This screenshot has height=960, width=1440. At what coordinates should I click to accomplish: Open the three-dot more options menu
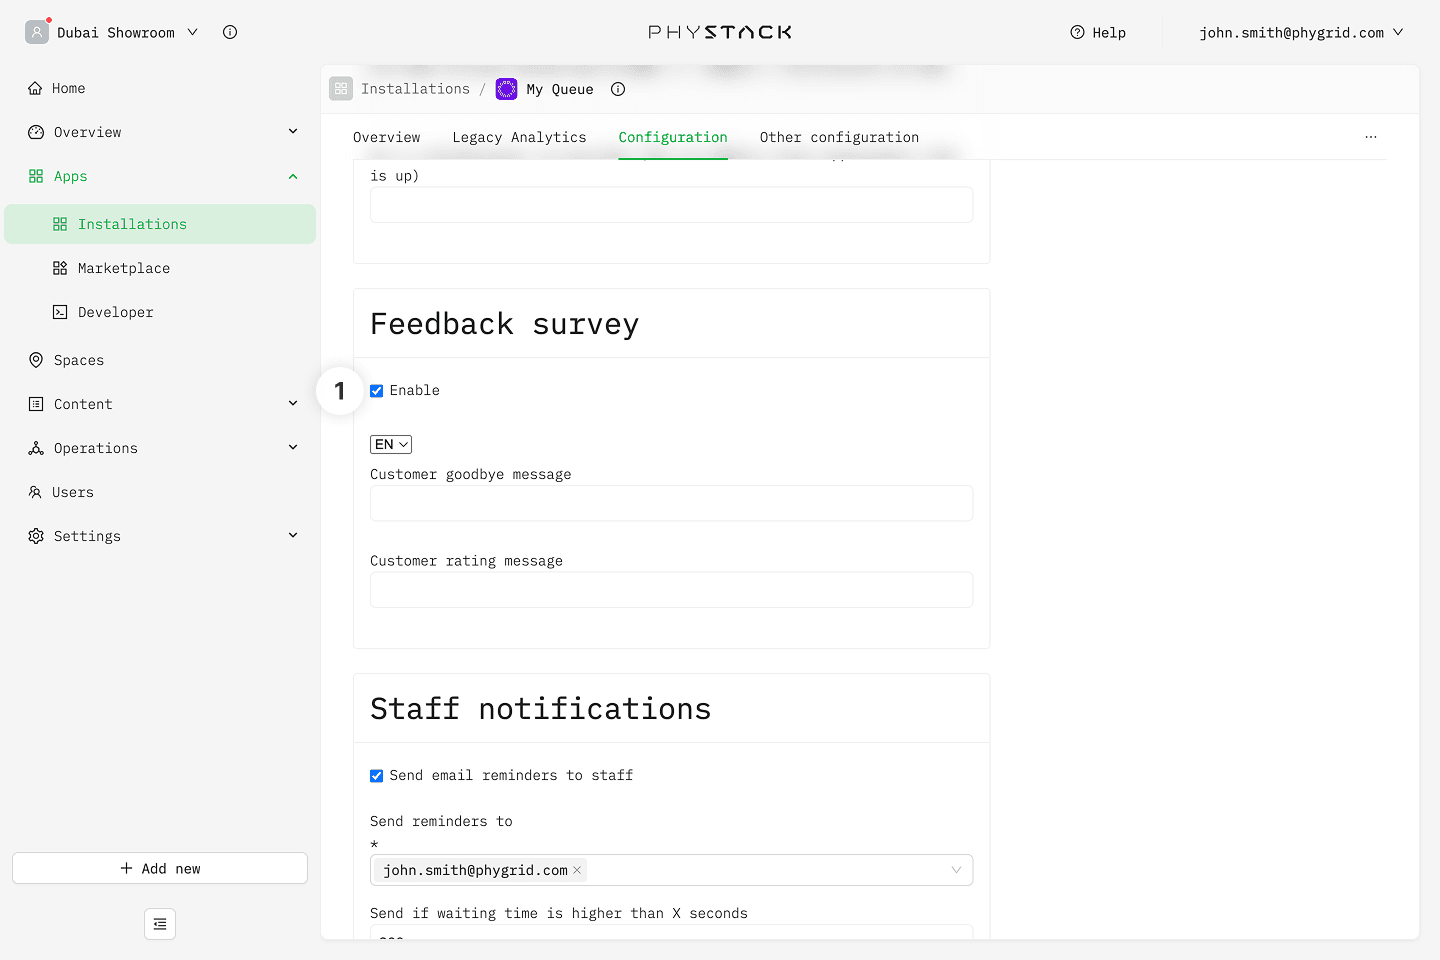(1371, 137)
